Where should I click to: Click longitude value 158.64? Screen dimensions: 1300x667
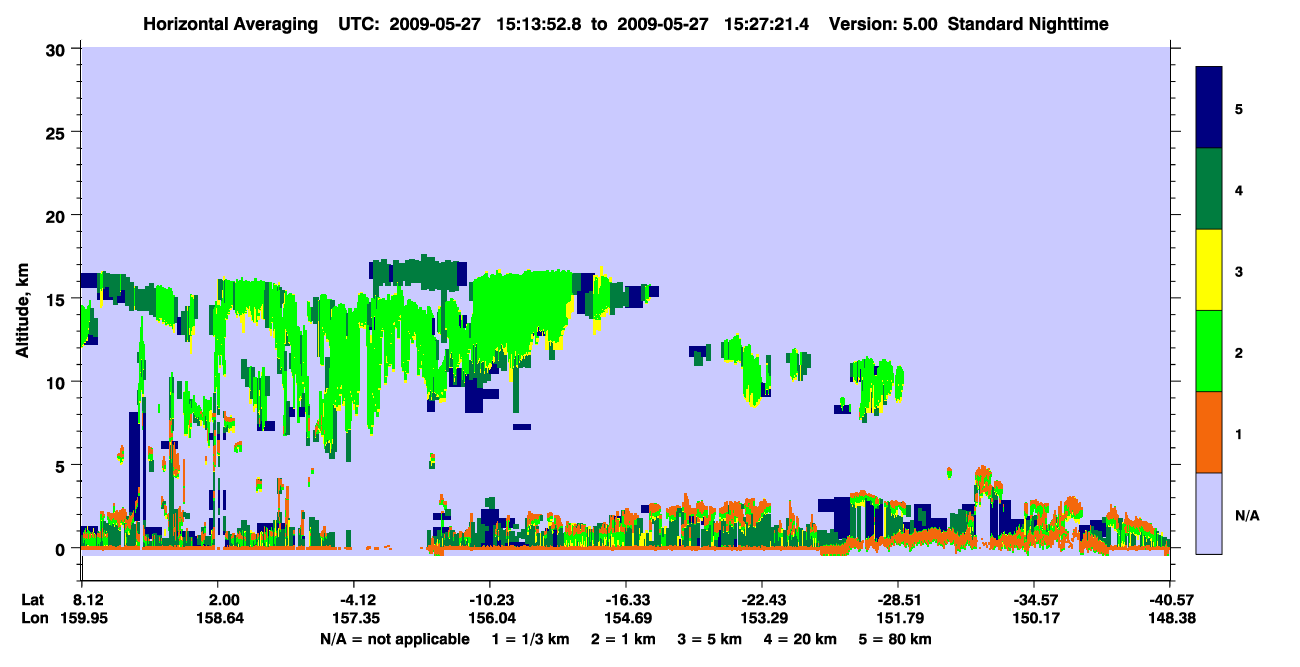(218, 619)
